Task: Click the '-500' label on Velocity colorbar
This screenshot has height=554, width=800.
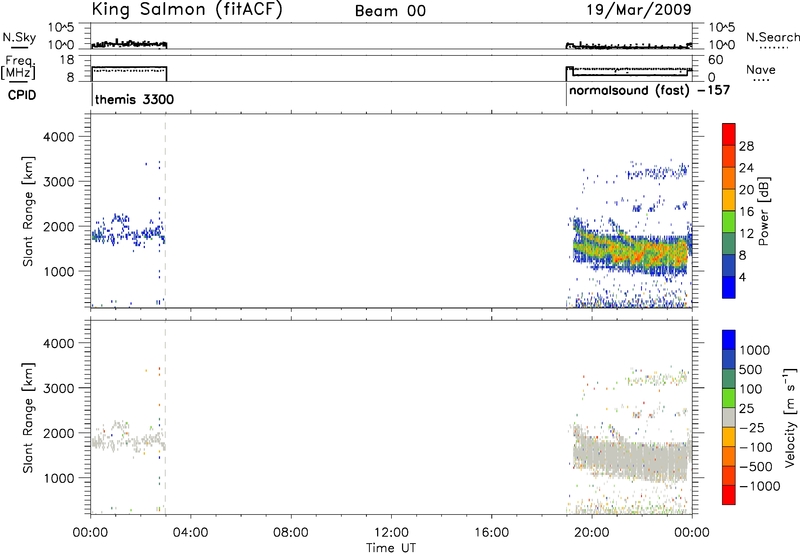Action: pyautogui.click(x=756, y=466)
